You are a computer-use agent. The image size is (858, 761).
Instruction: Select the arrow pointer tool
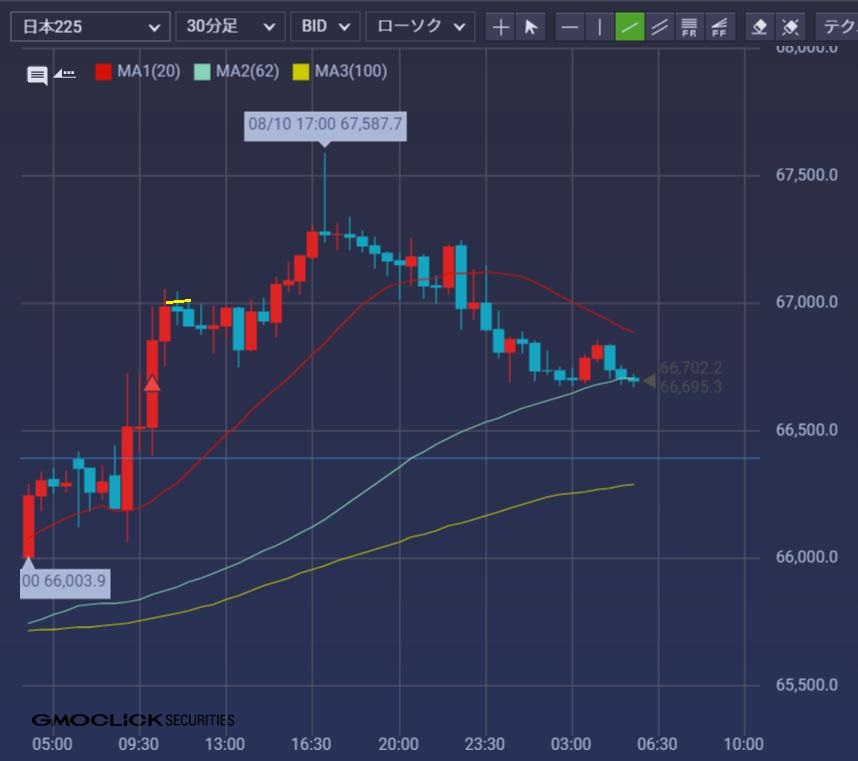[x=530, y=27]
